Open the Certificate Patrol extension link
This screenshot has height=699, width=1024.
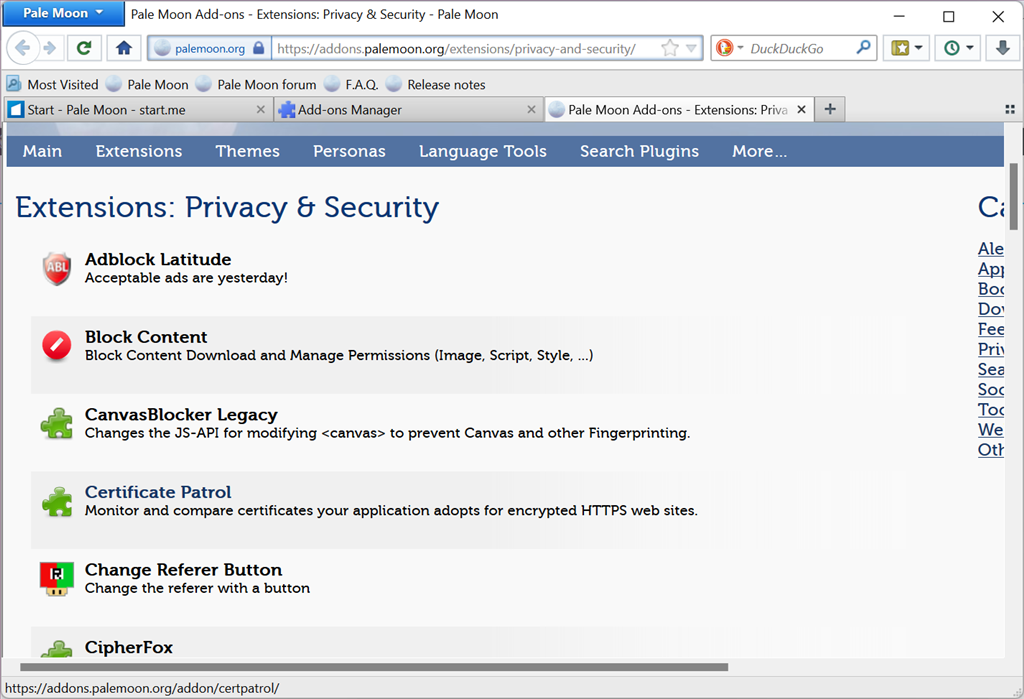click(158, 492)
